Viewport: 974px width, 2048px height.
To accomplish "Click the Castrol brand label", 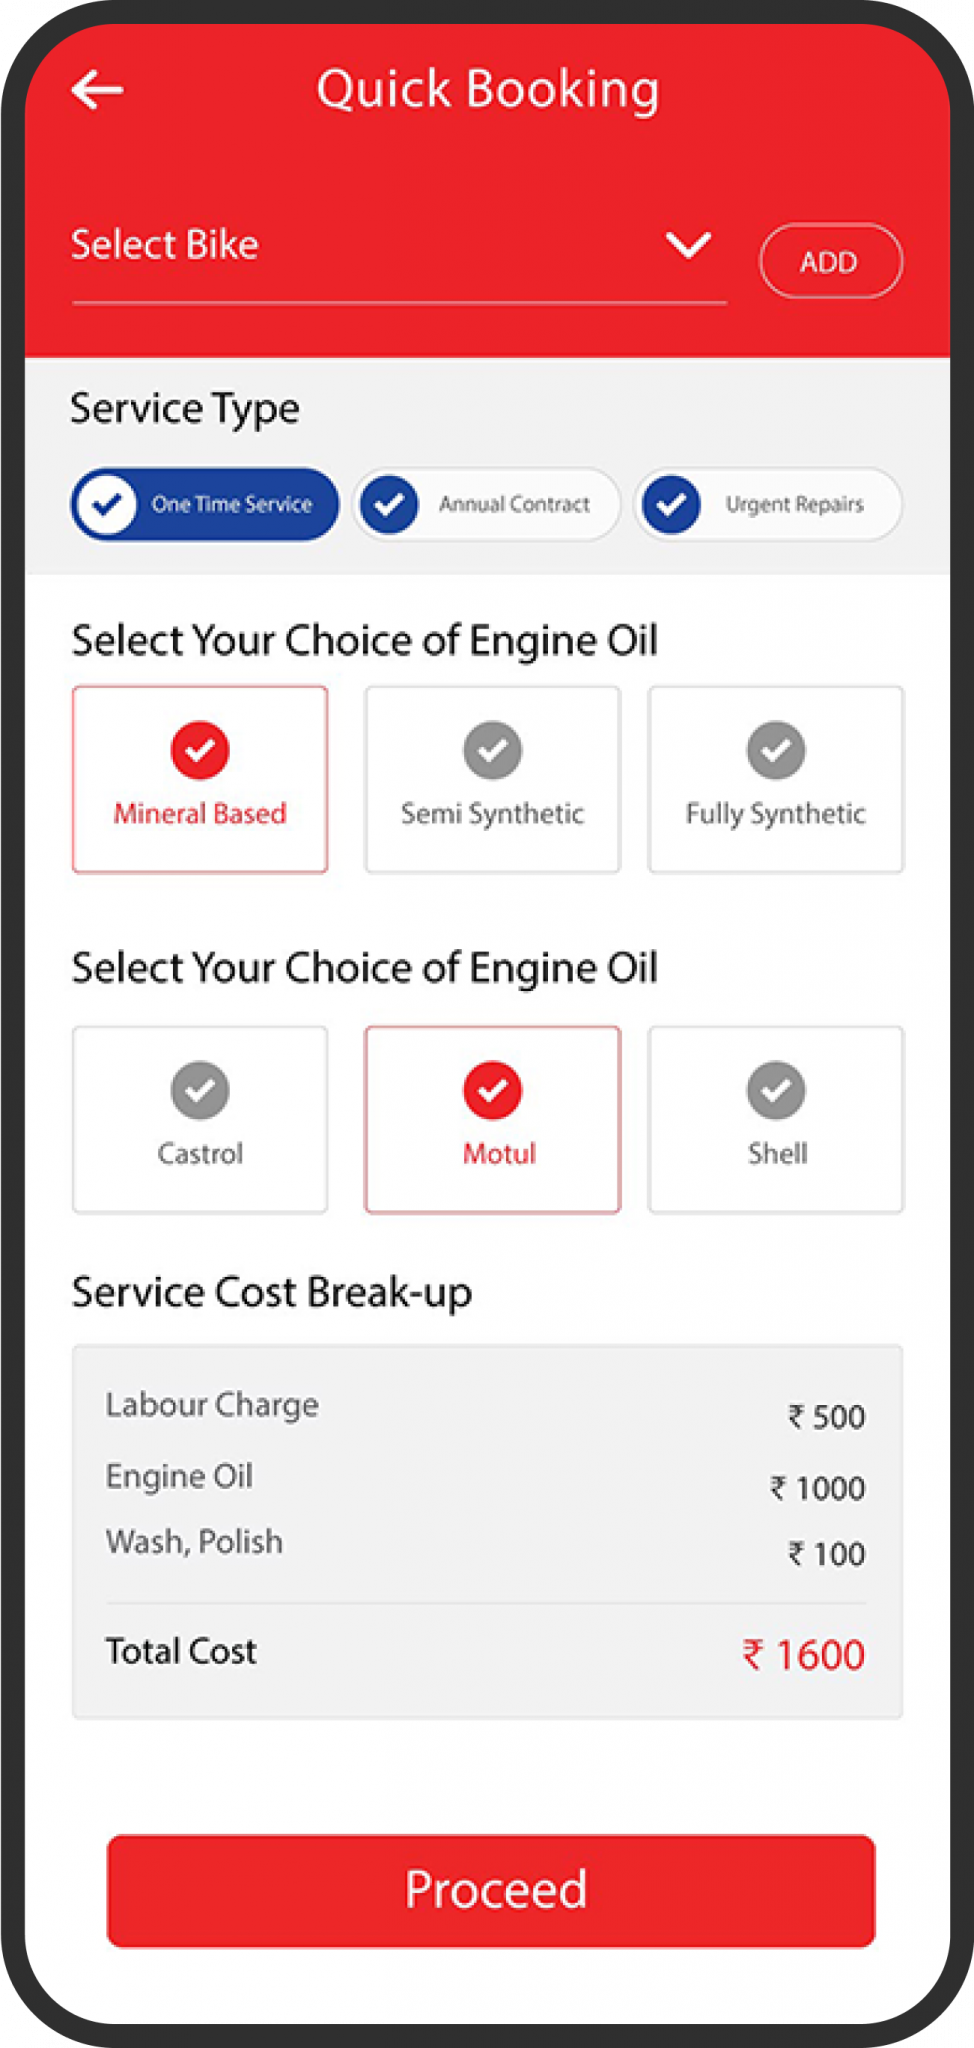I will click(x=200, y=1153).
